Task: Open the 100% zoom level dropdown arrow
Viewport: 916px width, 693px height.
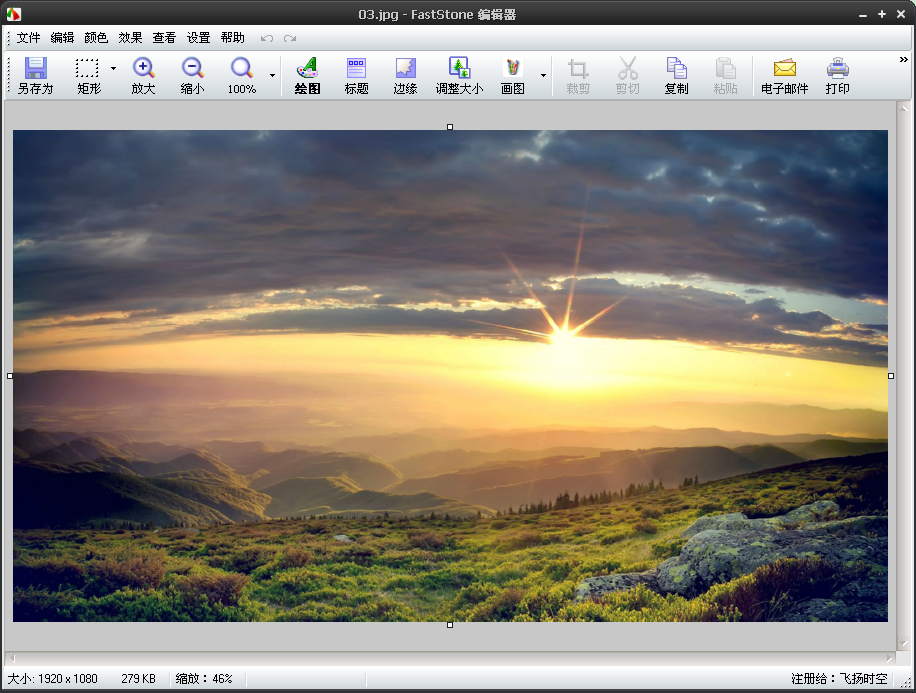Action: (272, 75)
